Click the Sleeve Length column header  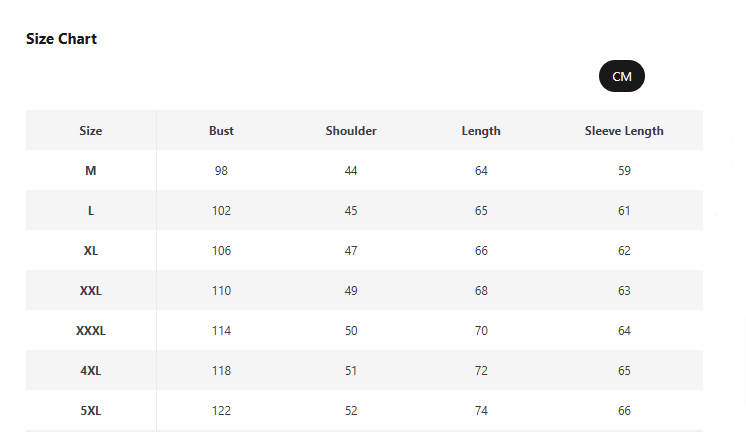[624, 131]
